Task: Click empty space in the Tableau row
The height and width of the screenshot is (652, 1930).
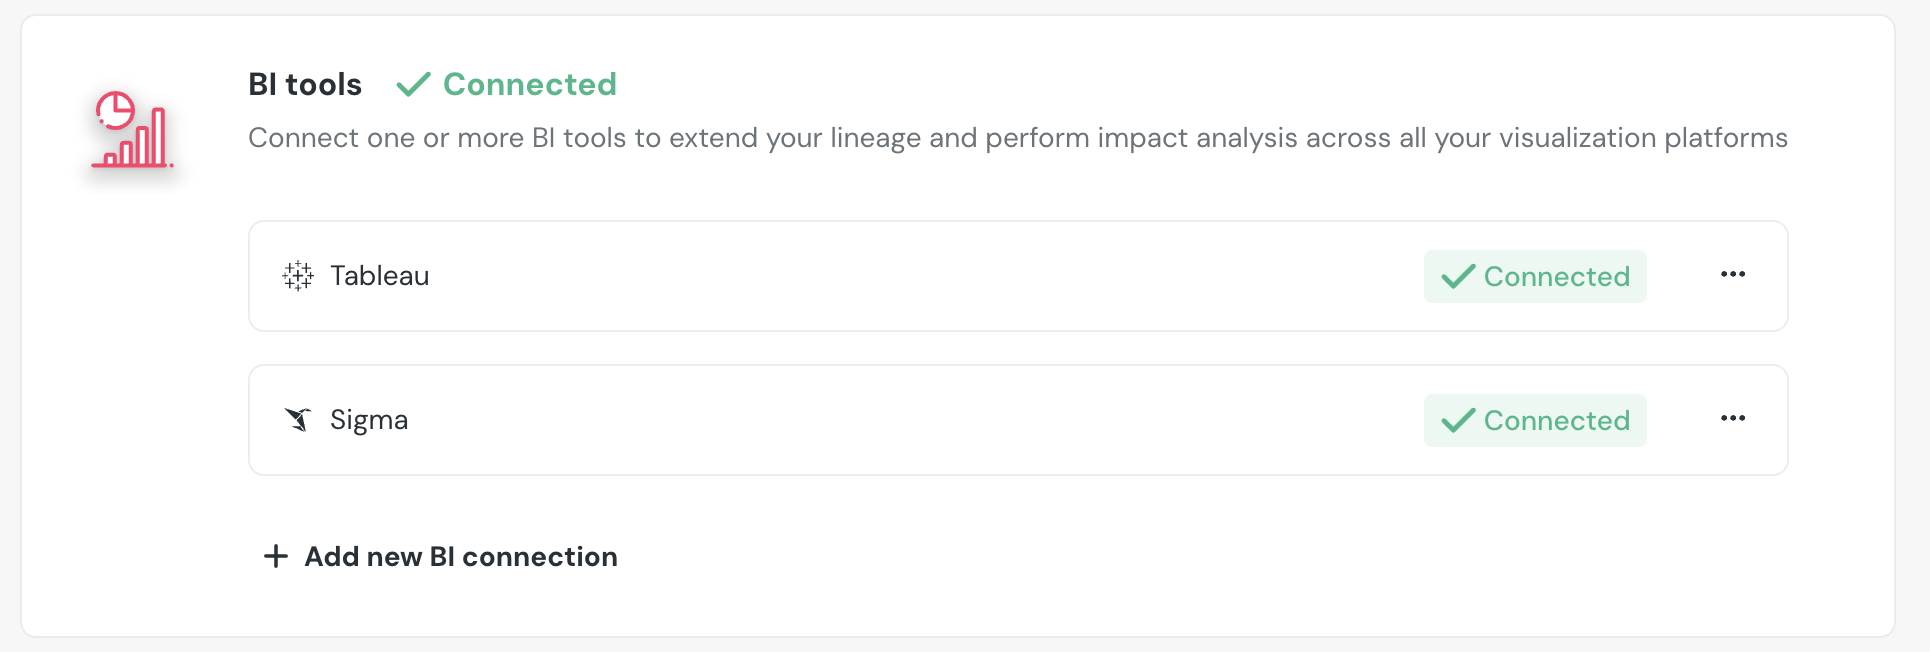Action: (900, 276)
